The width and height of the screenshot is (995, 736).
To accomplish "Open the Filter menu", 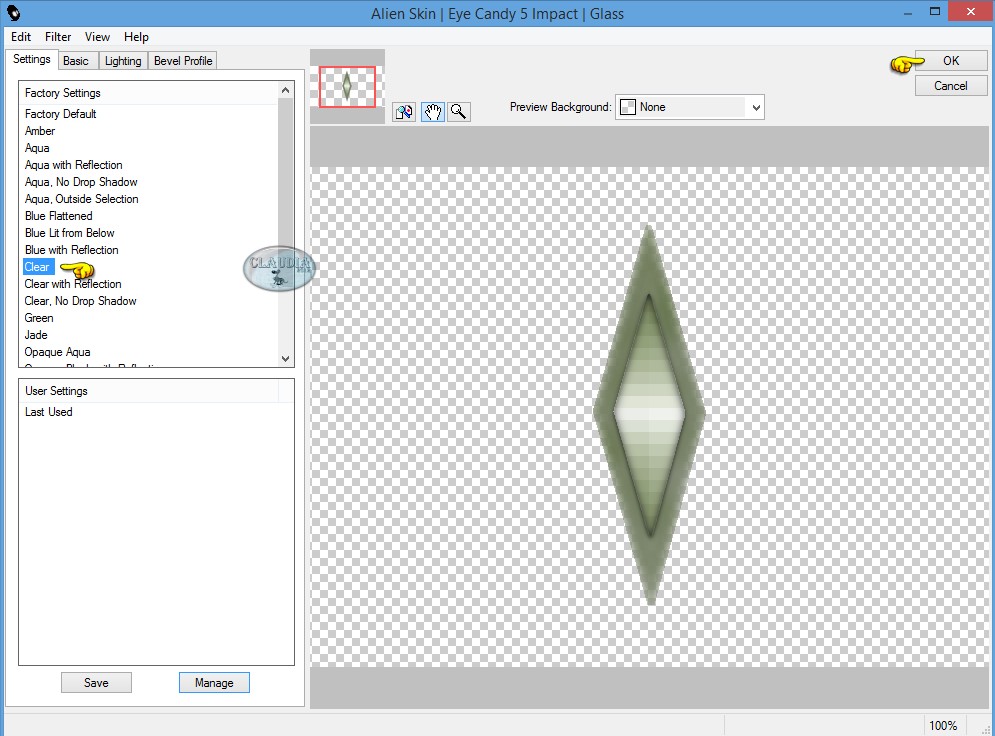I will pyautogui.click(x=58, y=37).
